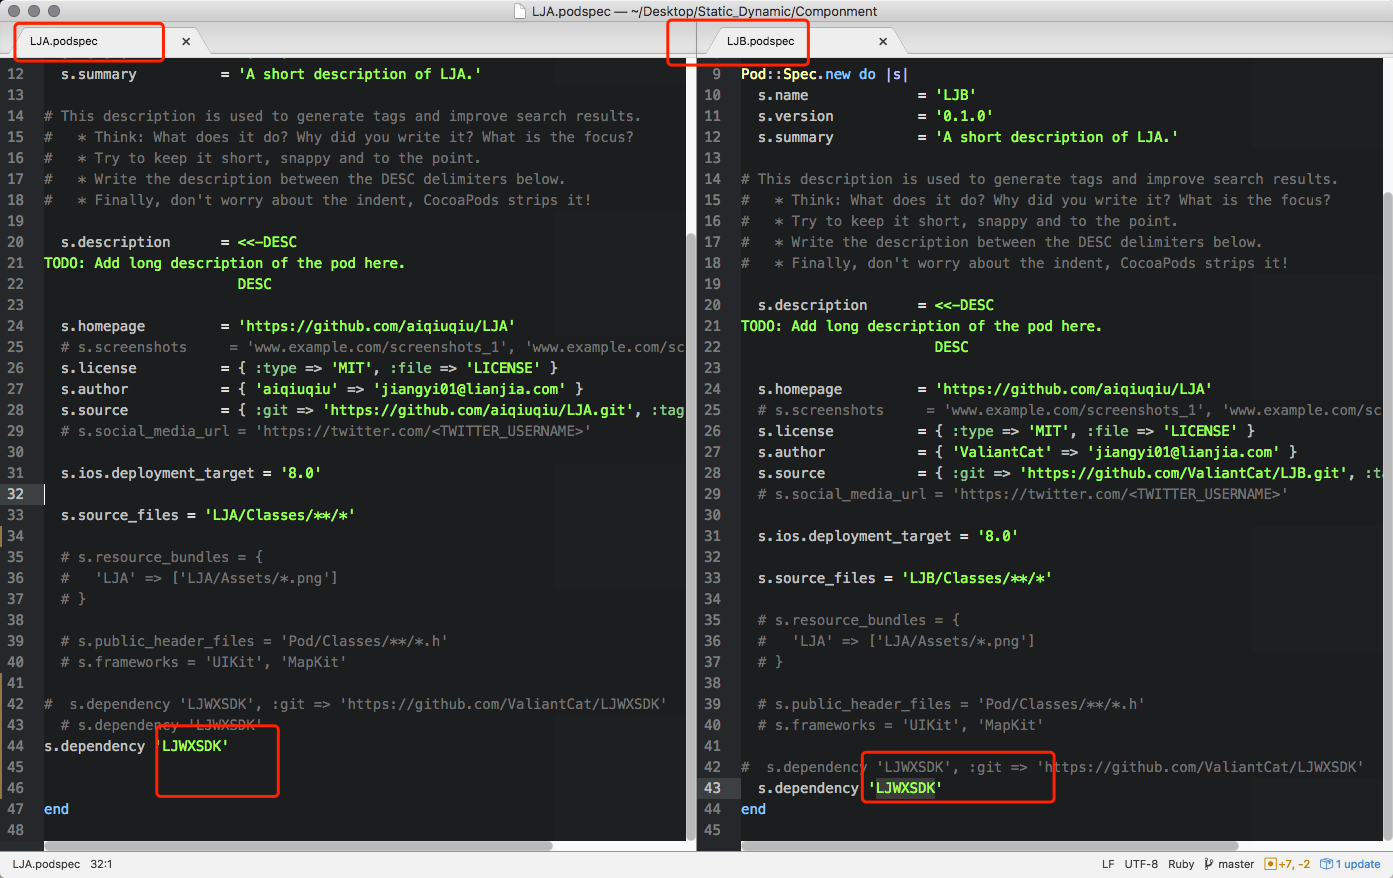Click line number 32 in LJA.podspec gutter
This screenshot has width=1393, height=878.
click(16, 494)
